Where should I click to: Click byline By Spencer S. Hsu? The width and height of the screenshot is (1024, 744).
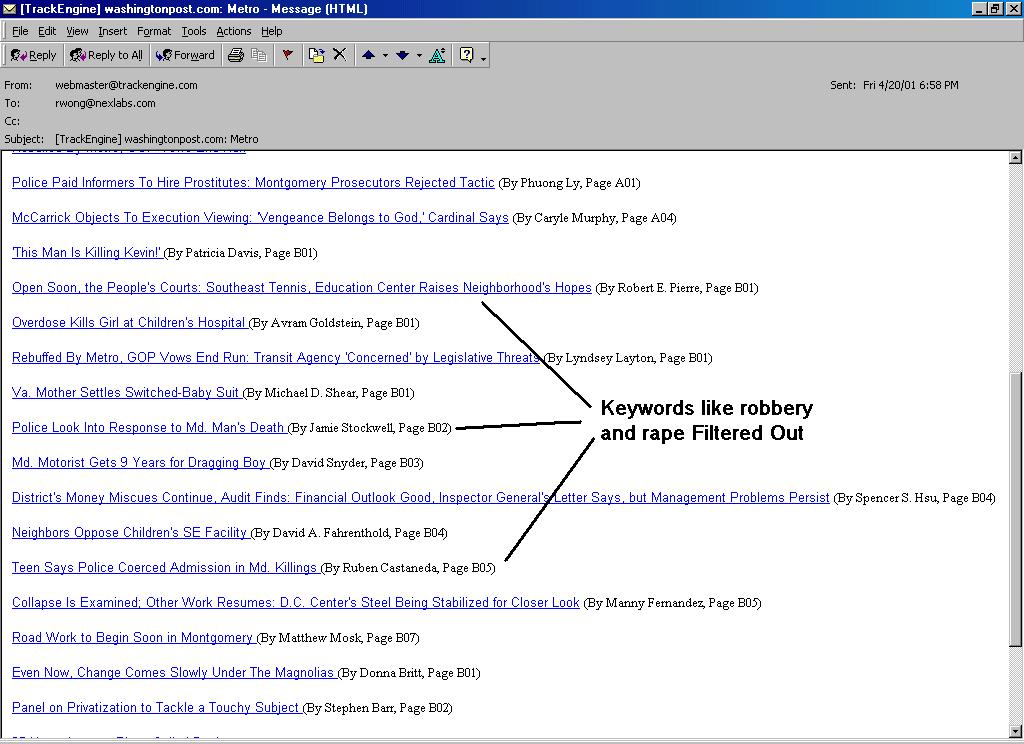(914, 498)
